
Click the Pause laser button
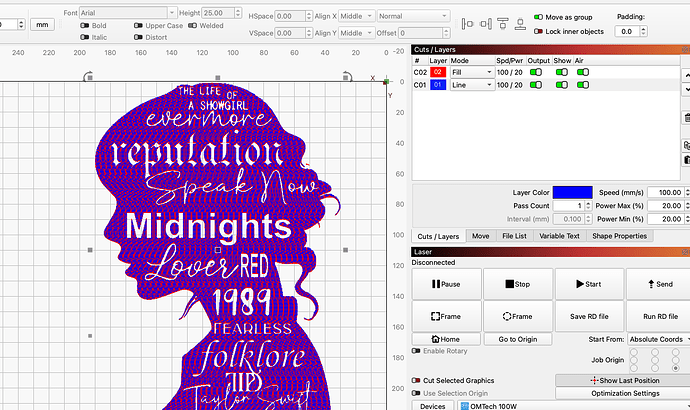click(x=446, y=284)
